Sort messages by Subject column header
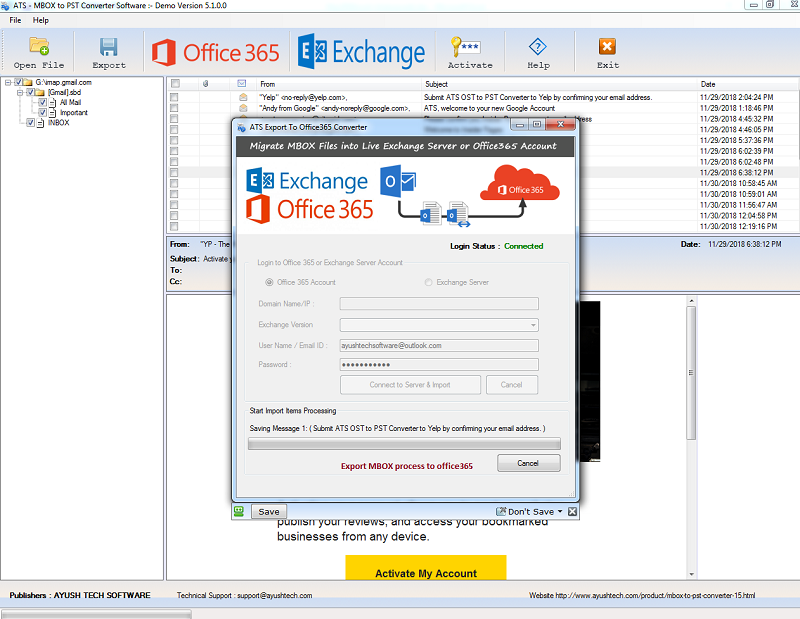This screenshot has width=800, height=619. coord(560,84)
